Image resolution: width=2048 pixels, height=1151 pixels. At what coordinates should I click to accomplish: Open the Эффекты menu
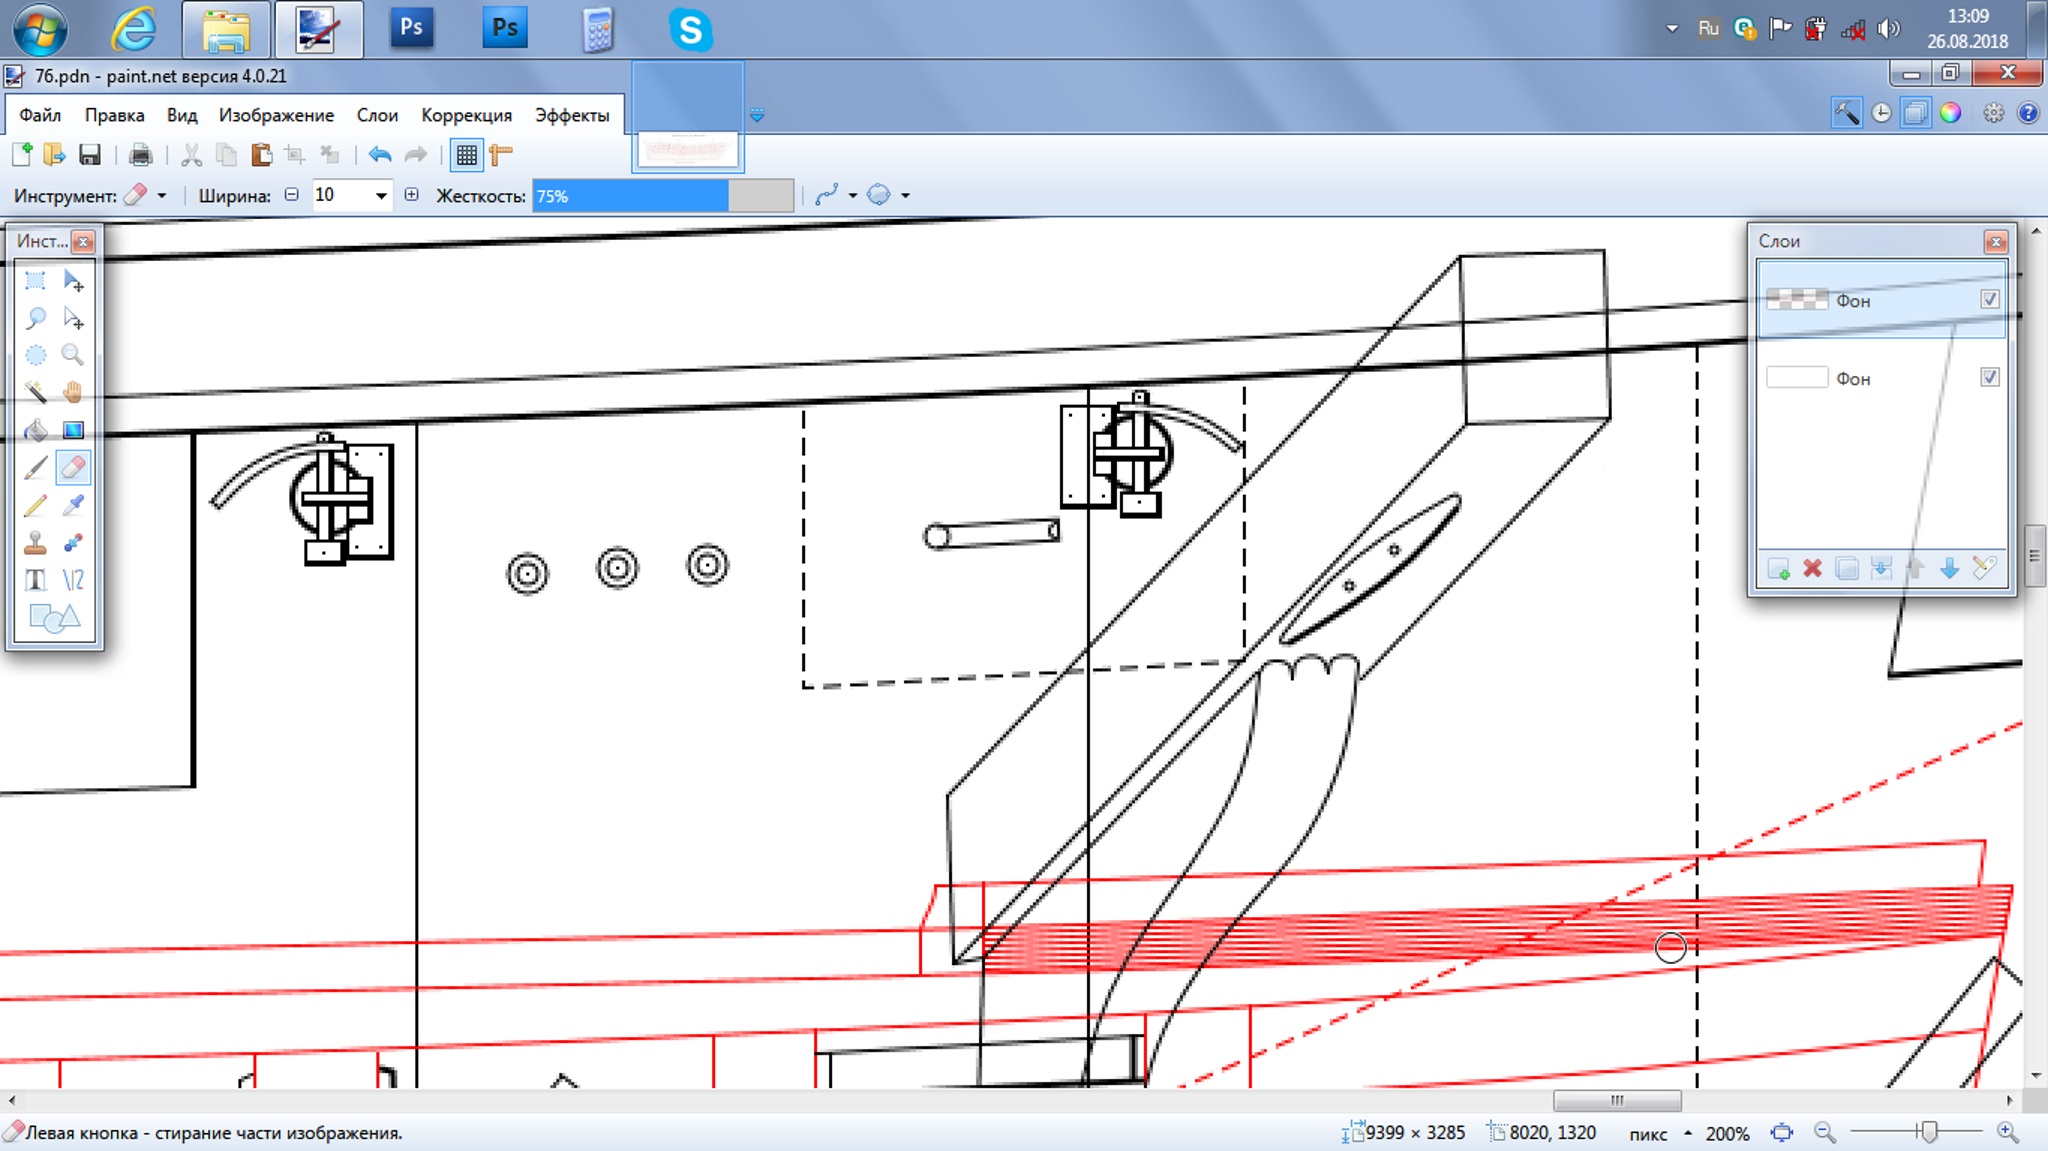[572, 115]
